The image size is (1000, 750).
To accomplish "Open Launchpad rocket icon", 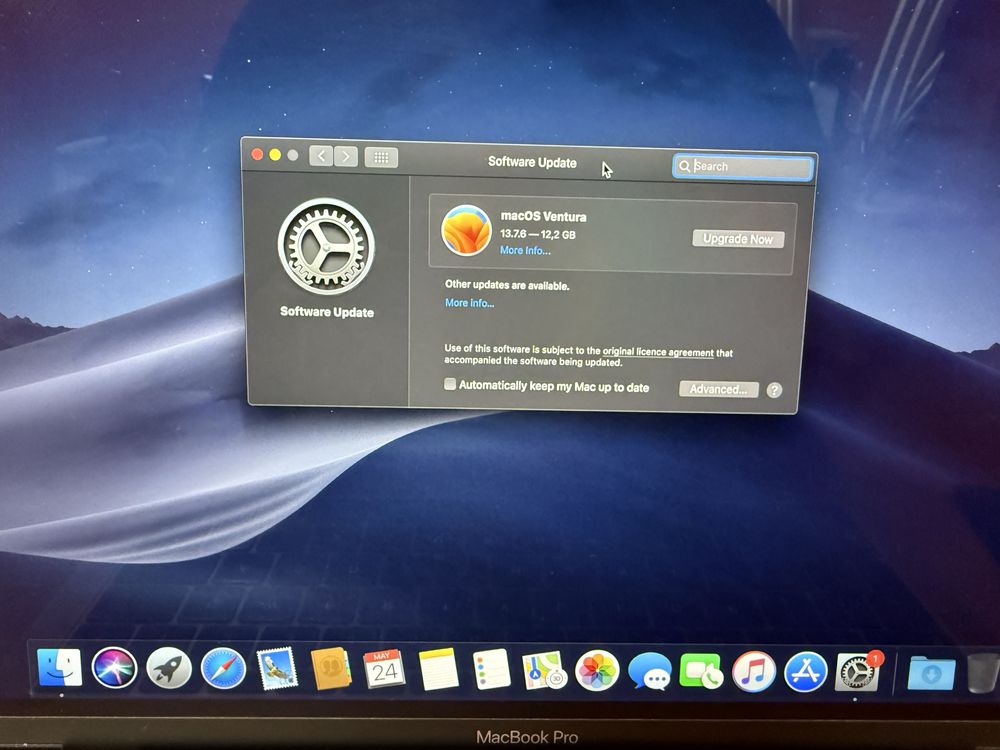I will click(x=169, y=669).
